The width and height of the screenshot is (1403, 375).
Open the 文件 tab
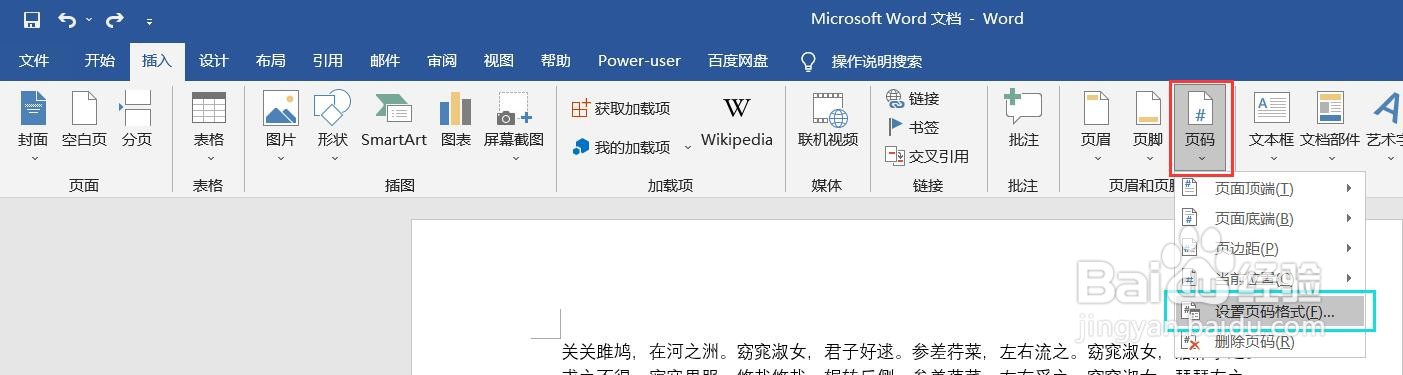pyautogui.click(x=34, y=61)
